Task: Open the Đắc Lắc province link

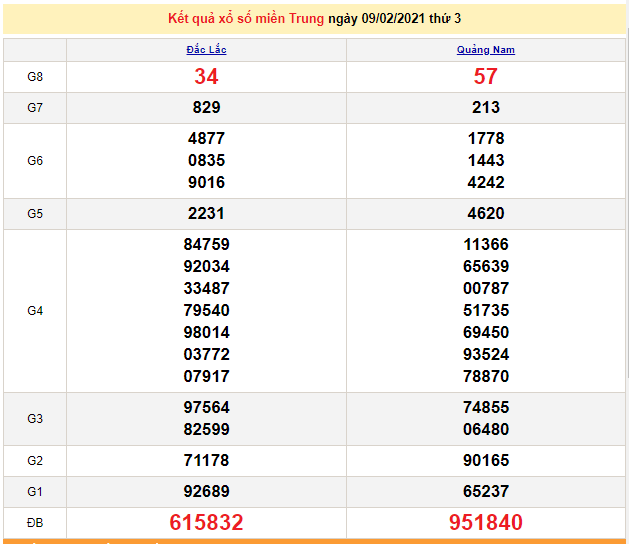Action: (206, 49)
